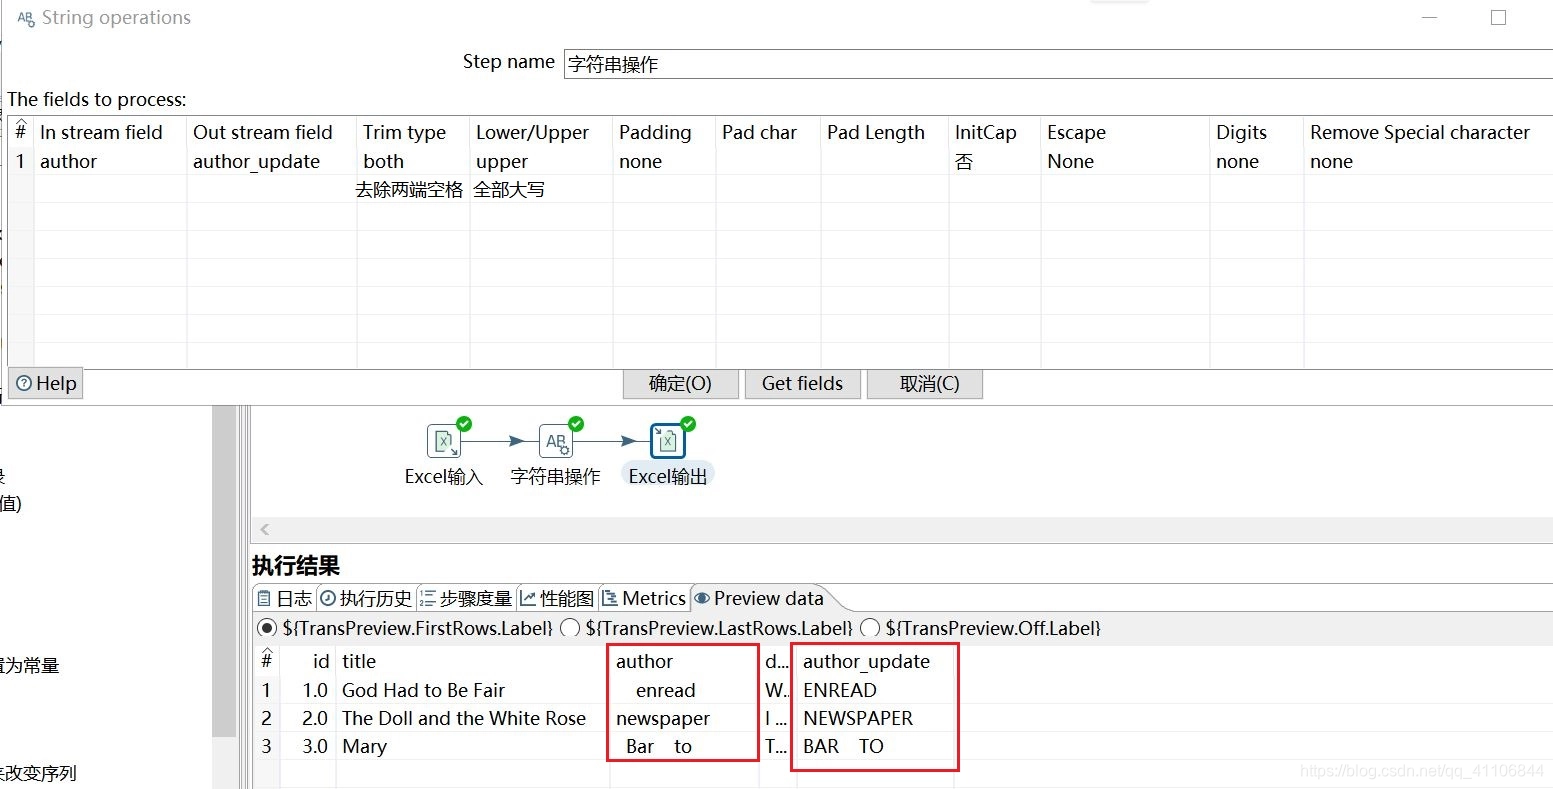Viewport: 1553px width, 789px height.
Task: Select the 'God Had to Be Fair' cell
Action: (472, 690)
